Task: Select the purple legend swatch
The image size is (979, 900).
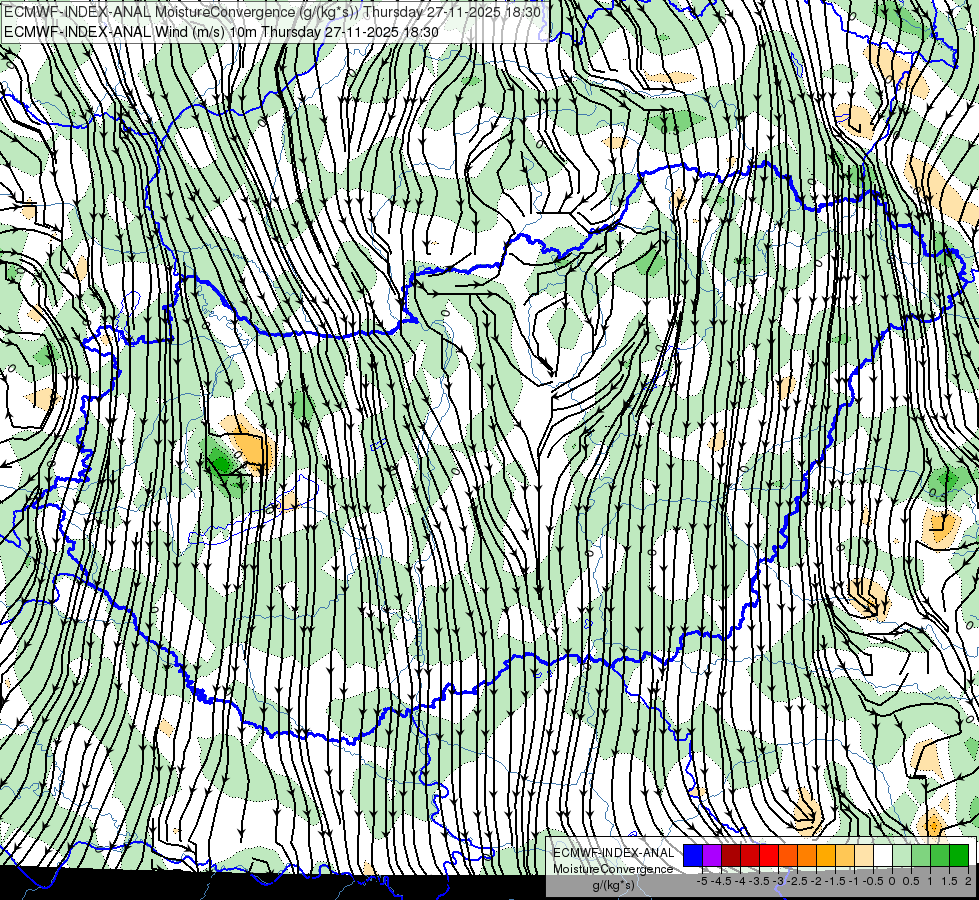Action: (712, 855)
